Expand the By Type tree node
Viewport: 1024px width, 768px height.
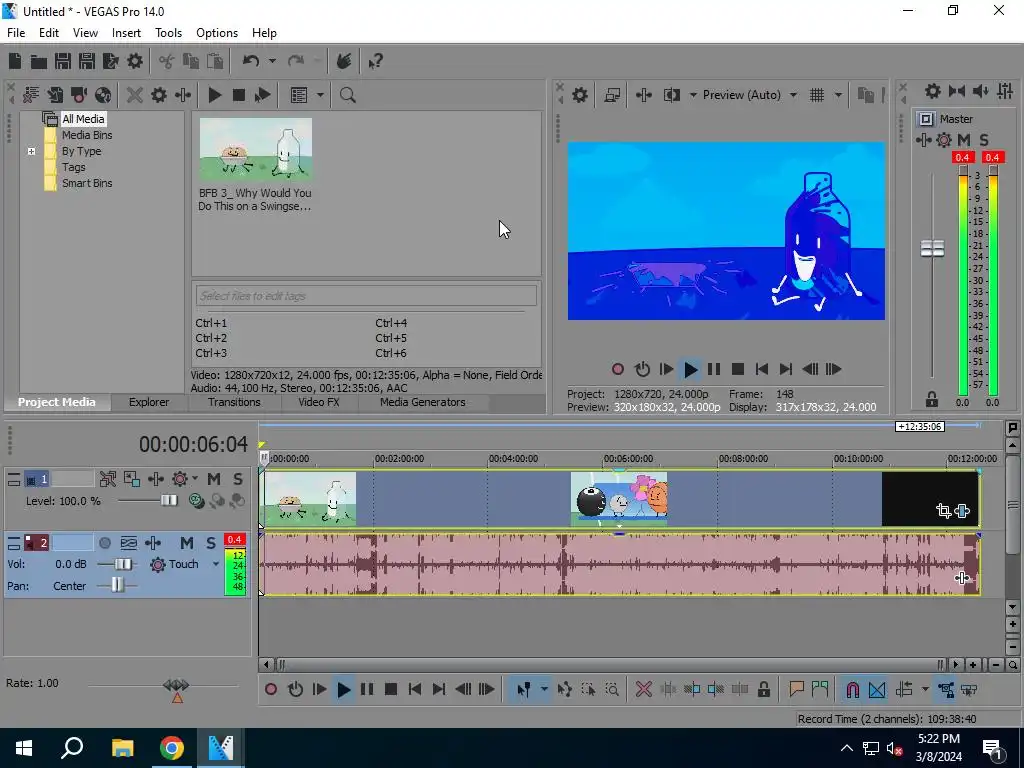tap(31, 152)
